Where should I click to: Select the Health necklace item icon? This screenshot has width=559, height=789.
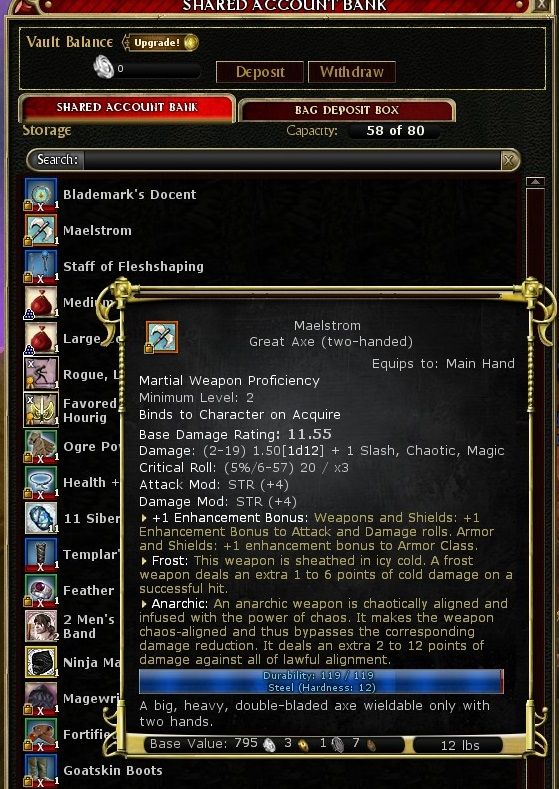tap(41, 482)
